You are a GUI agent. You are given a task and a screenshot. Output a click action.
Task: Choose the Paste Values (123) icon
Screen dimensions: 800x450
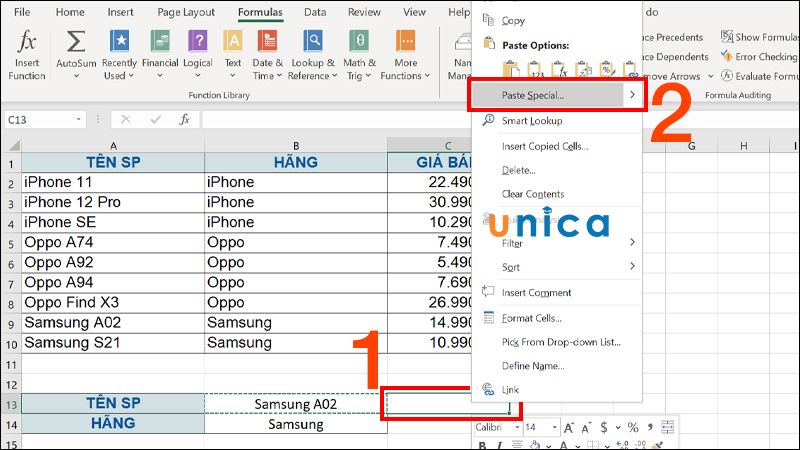535,69
